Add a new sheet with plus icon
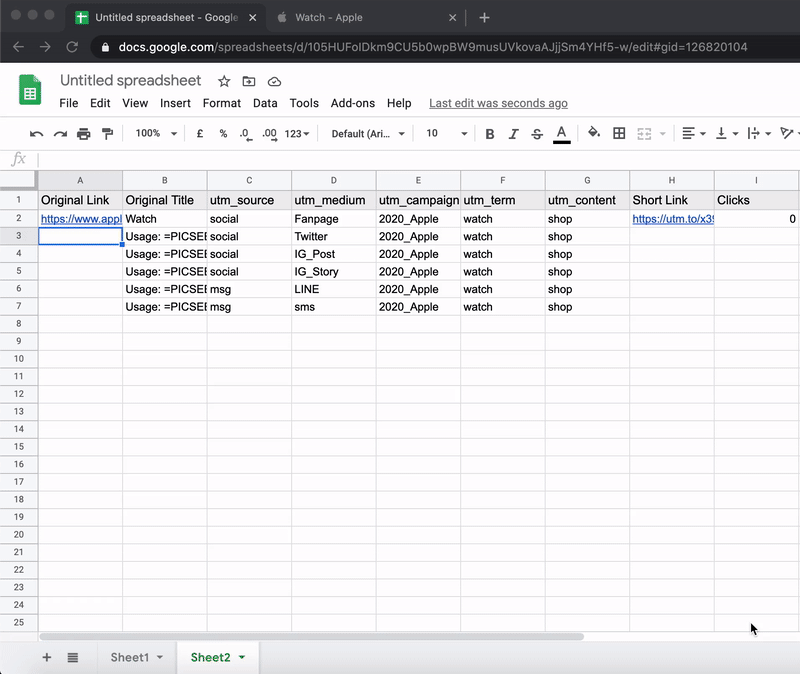 46,657
